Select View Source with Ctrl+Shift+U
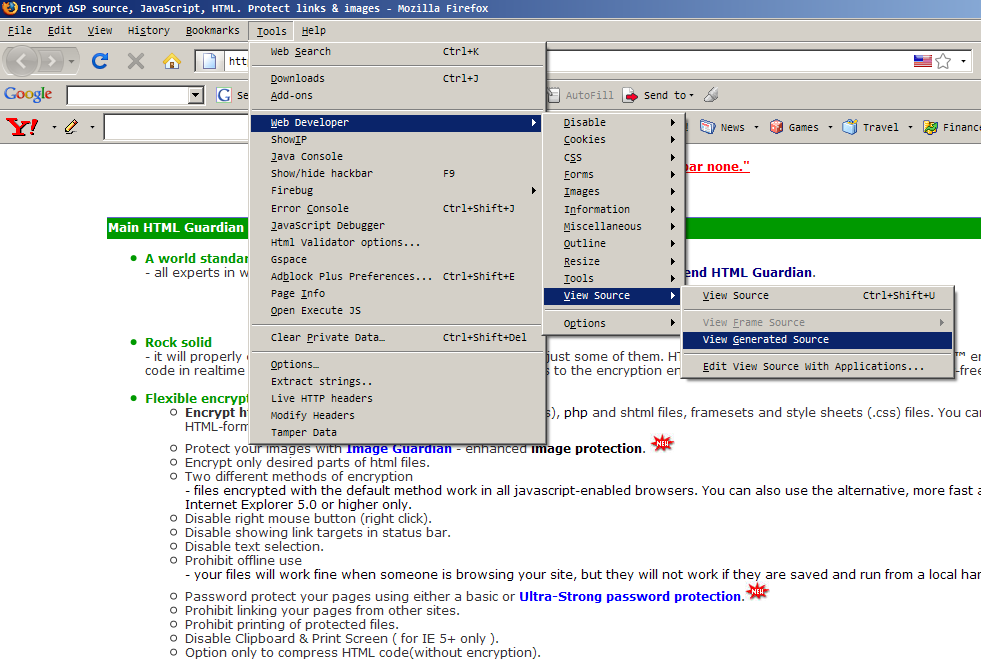Image resolution: width=981 pixels, height=666 pixels. (817, 296)
